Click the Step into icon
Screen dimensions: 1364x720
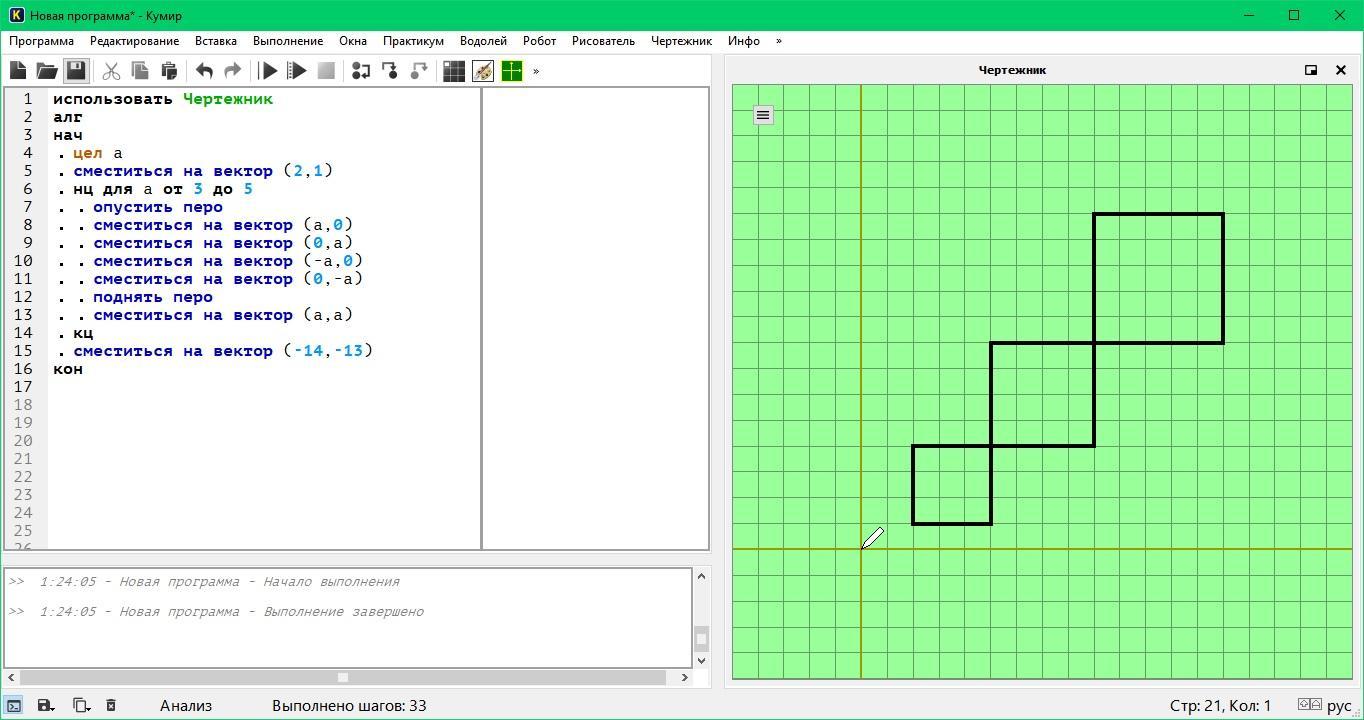390,71
